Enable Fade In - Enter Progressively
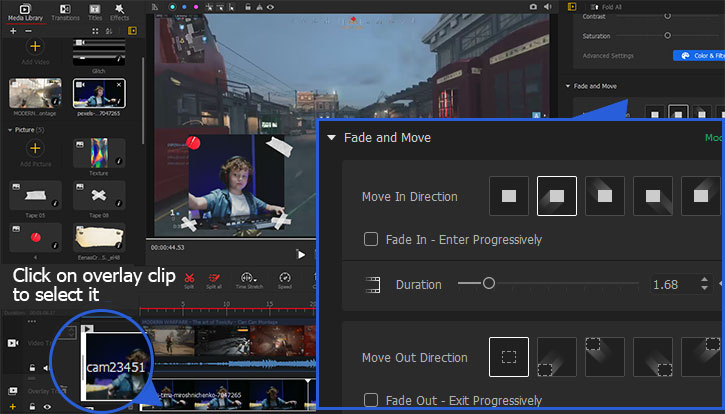Image resolution: width=725 pixels, height=414 pixels. [370, 240]
